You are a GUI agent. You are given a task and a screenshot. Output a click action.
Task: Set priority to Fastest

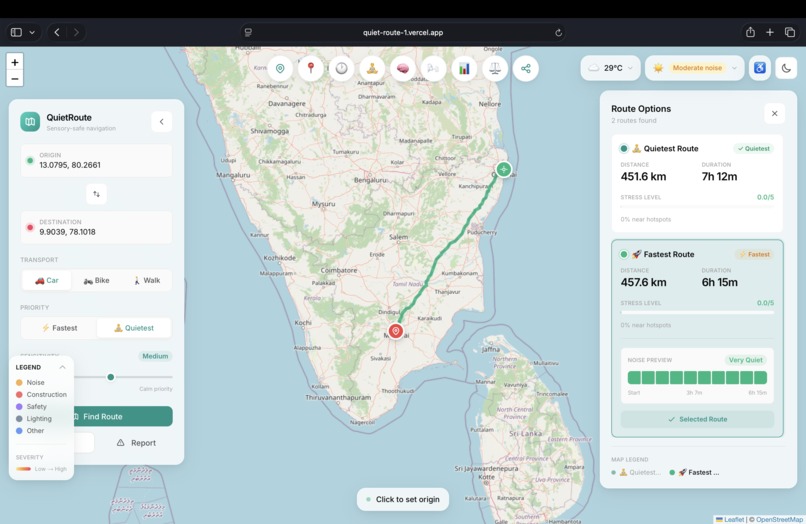(x=59, y=328)
